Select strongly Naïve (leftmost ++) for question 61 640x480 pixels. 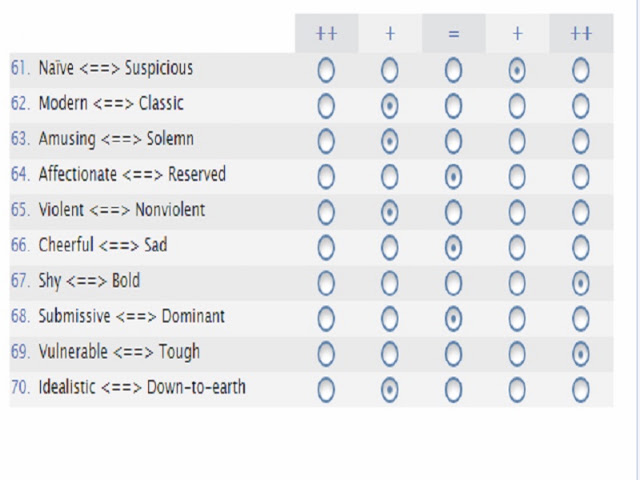click(x=326, y=70)
